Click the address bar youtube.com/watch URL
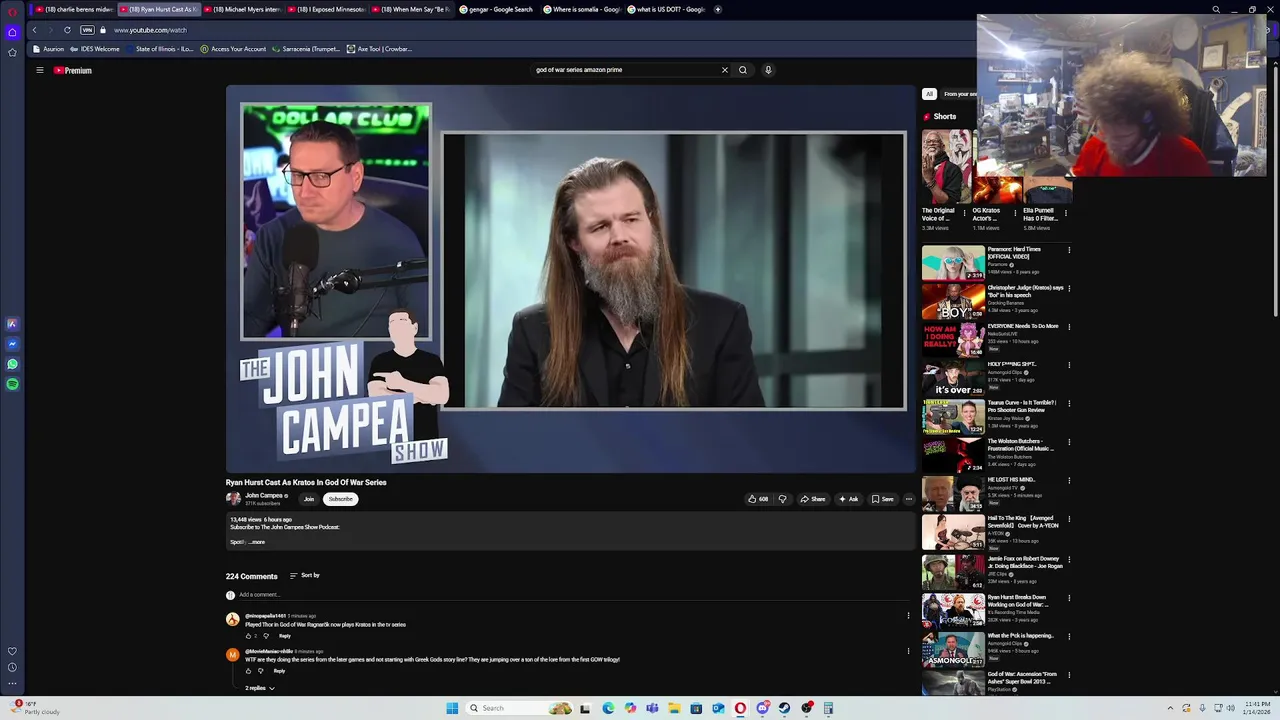 tap(150, 30)
